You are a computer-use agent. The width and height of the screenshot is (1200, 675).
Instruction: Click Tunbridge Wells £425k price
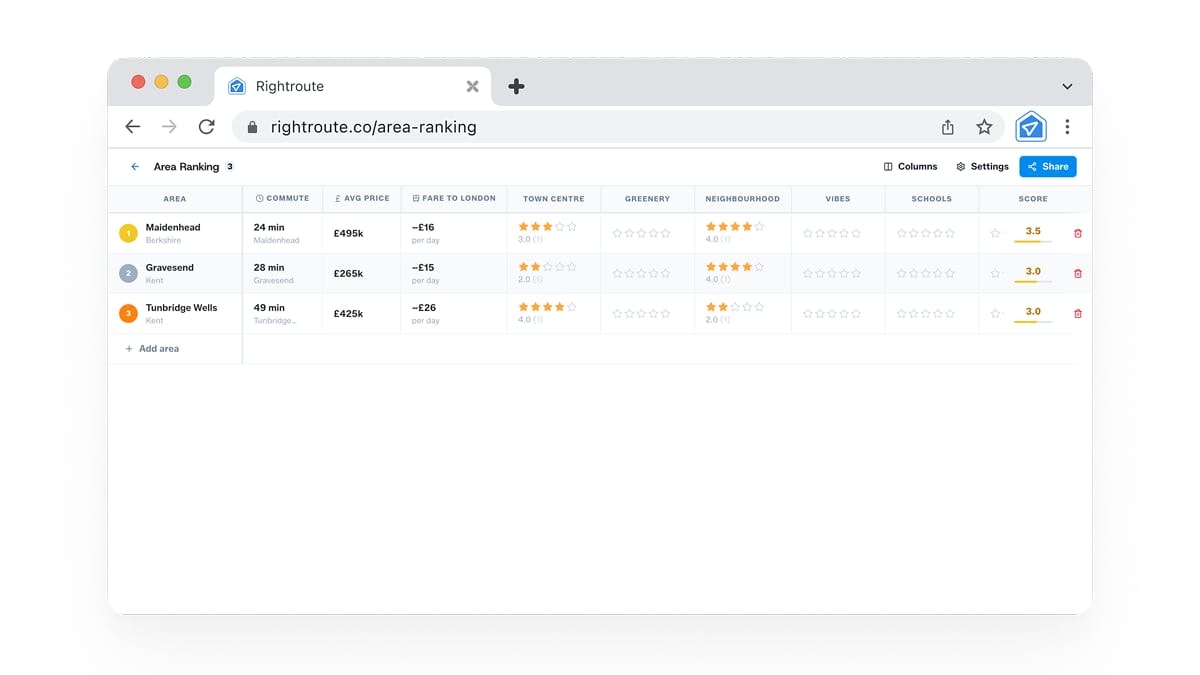pos(348,313)
